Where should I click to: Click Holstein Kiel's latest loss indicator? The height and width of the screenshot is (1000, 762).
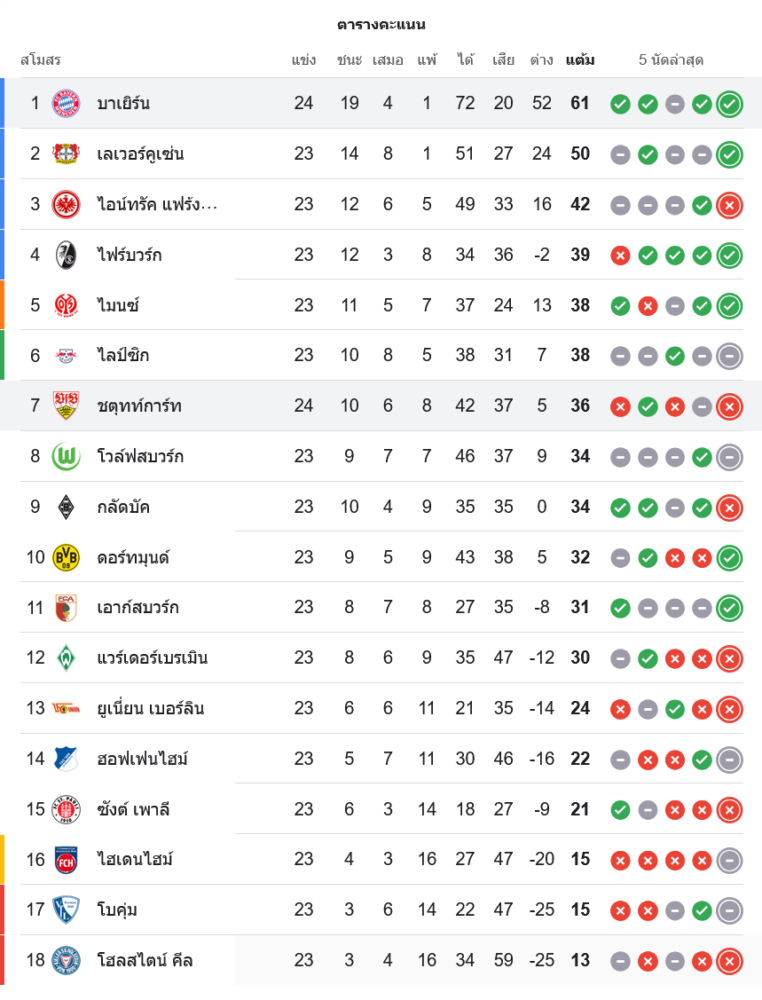click(x=729, y=961)
